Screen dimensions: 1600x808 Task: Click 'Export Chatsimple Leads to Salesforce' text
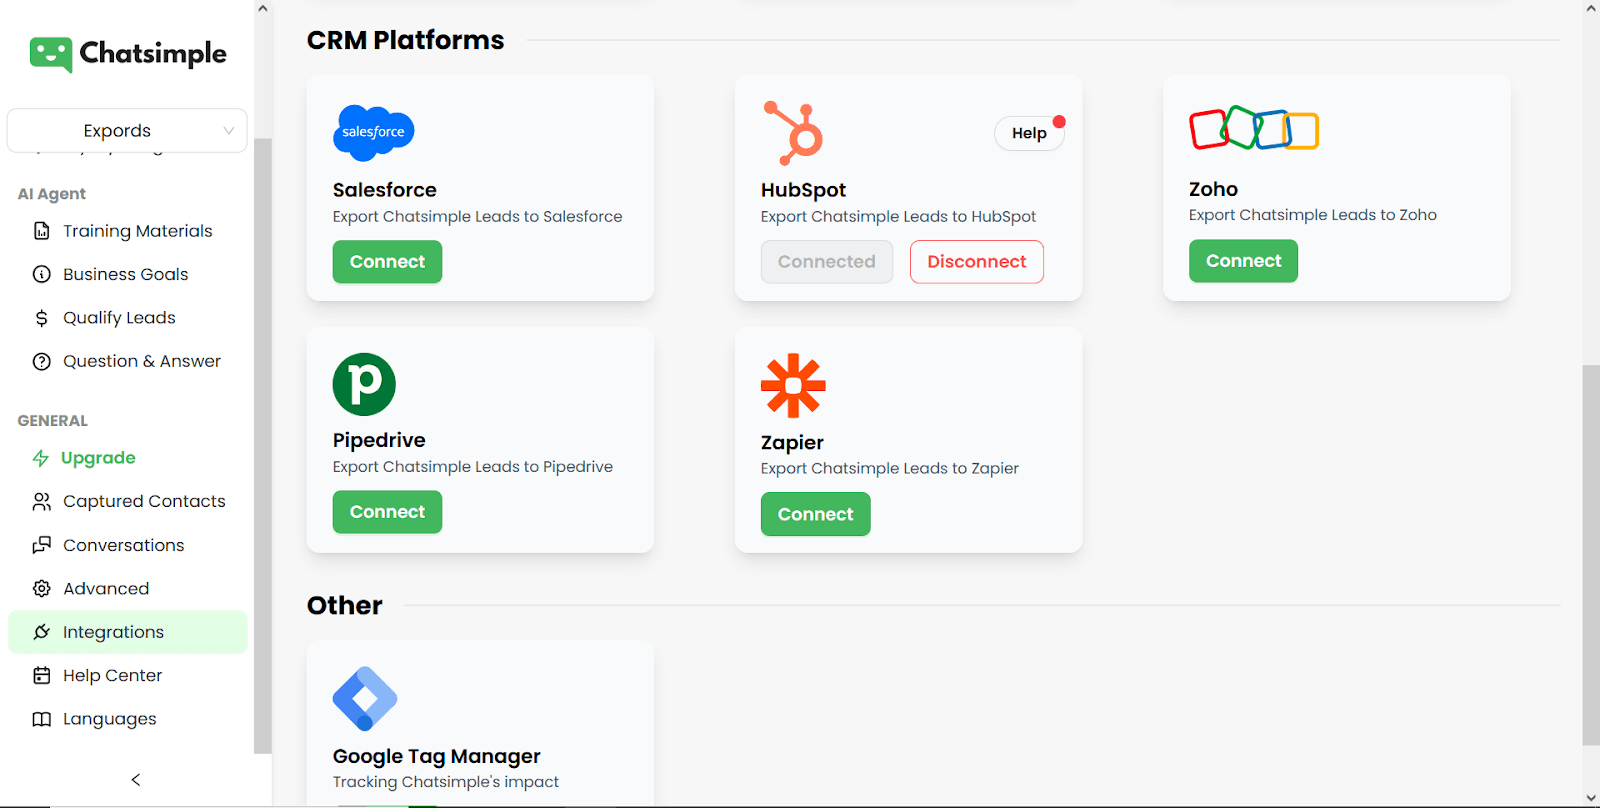(x=477, y=216)
